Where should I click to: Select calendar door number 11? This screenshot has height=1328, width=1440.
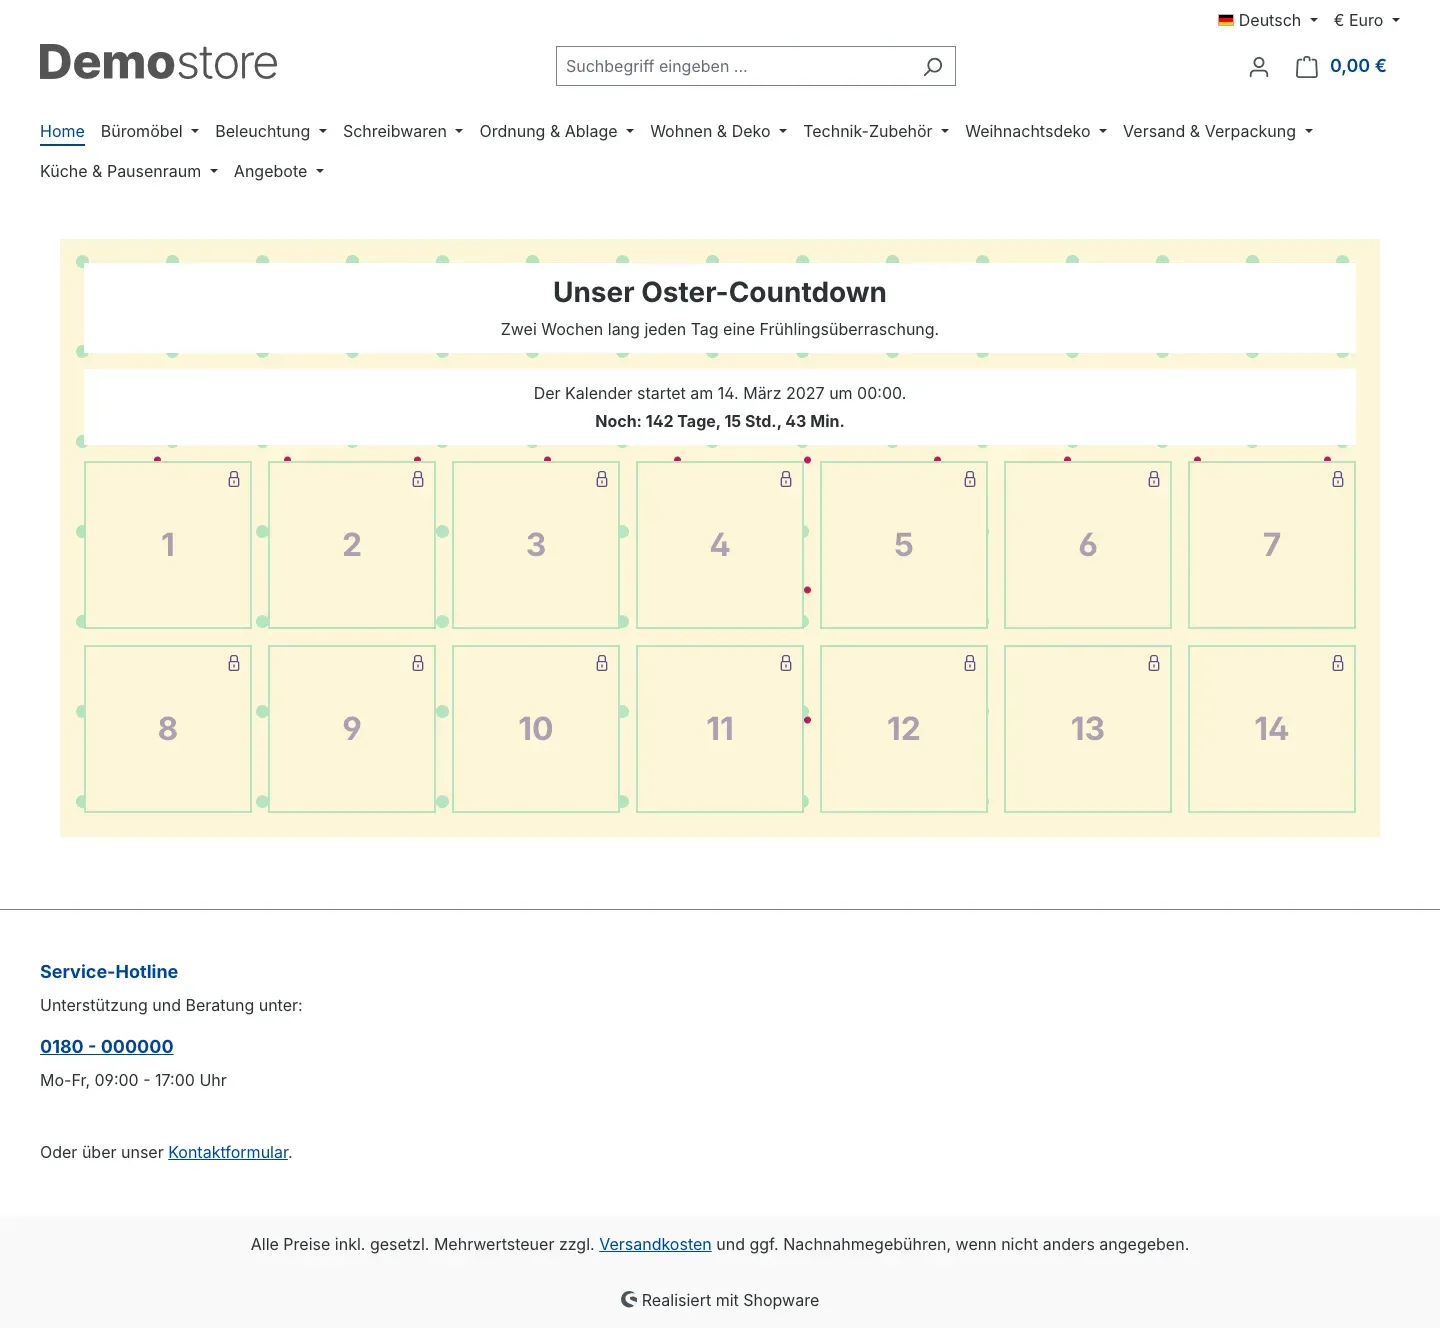720,729
